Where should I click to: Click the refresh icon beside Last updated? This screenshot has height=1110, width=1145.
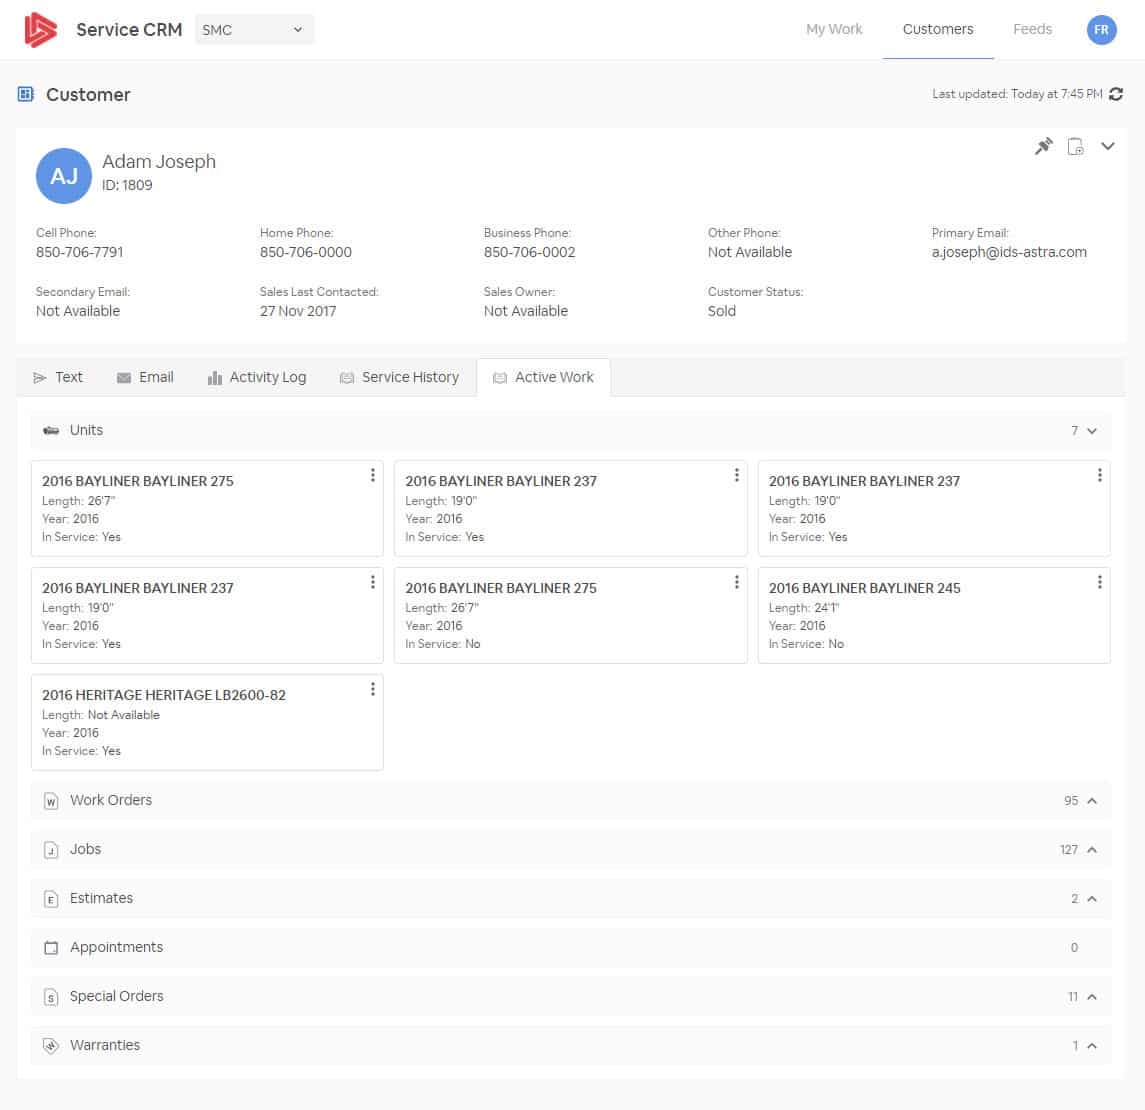click(1116, 94)
